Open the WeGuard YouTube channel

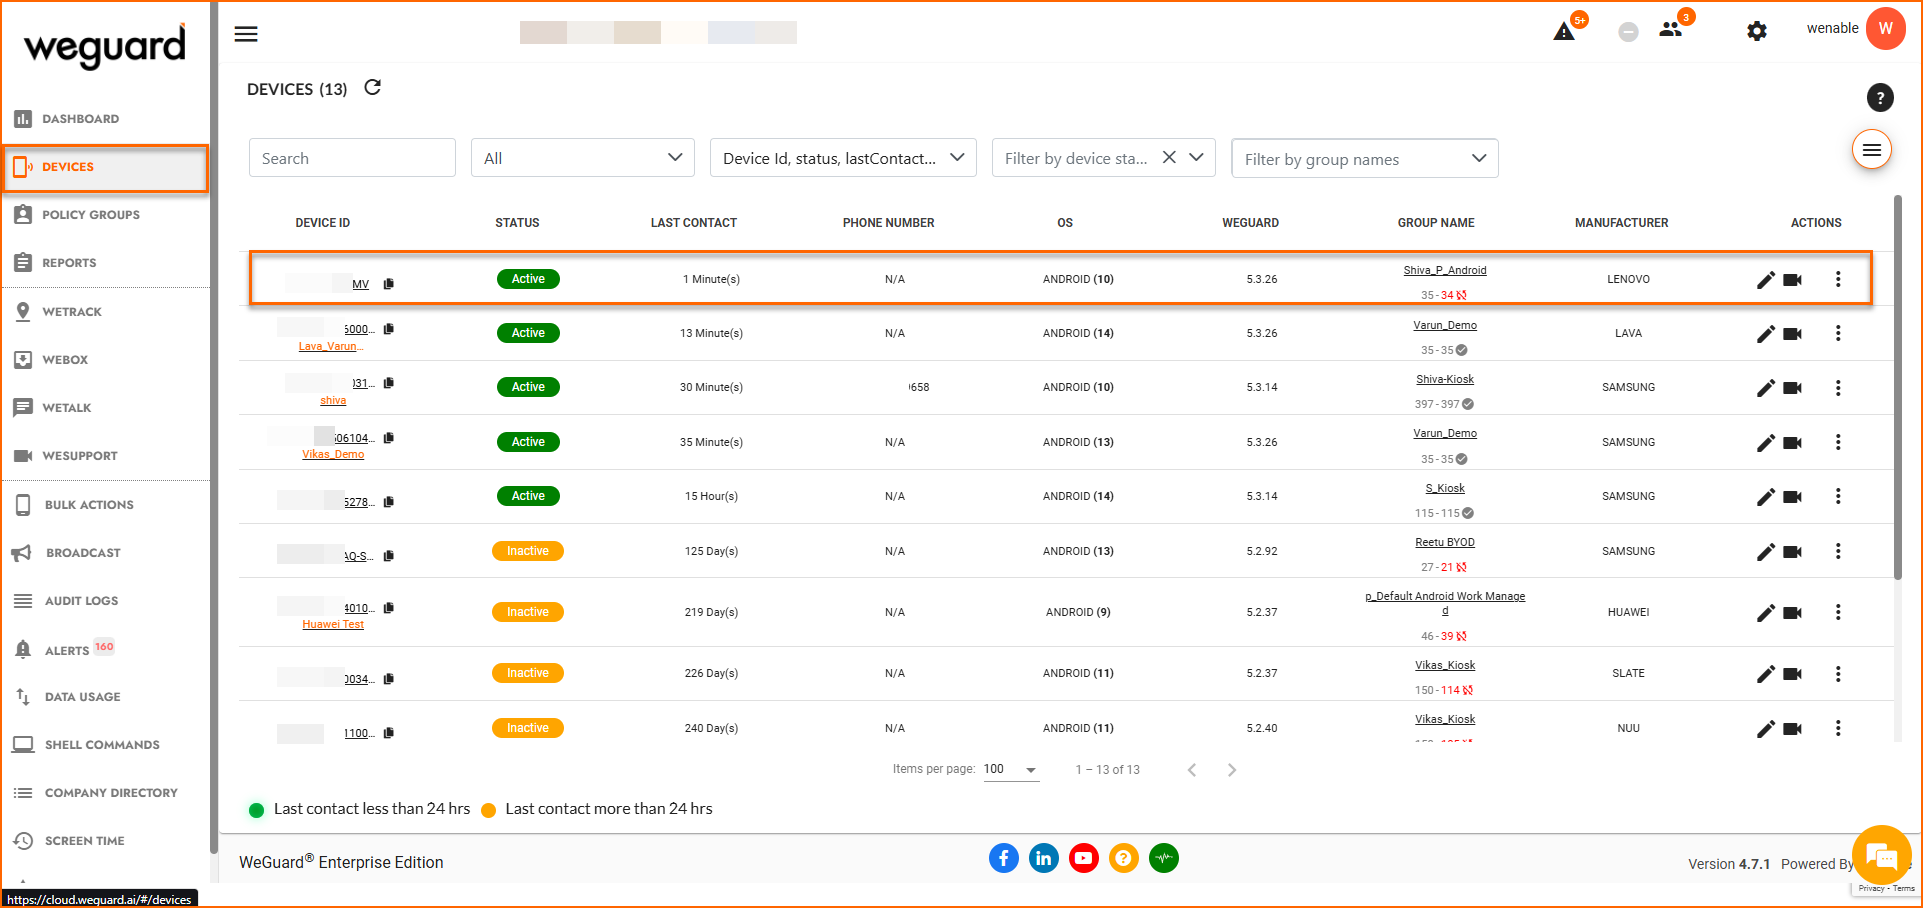[x=1084, y=858]
